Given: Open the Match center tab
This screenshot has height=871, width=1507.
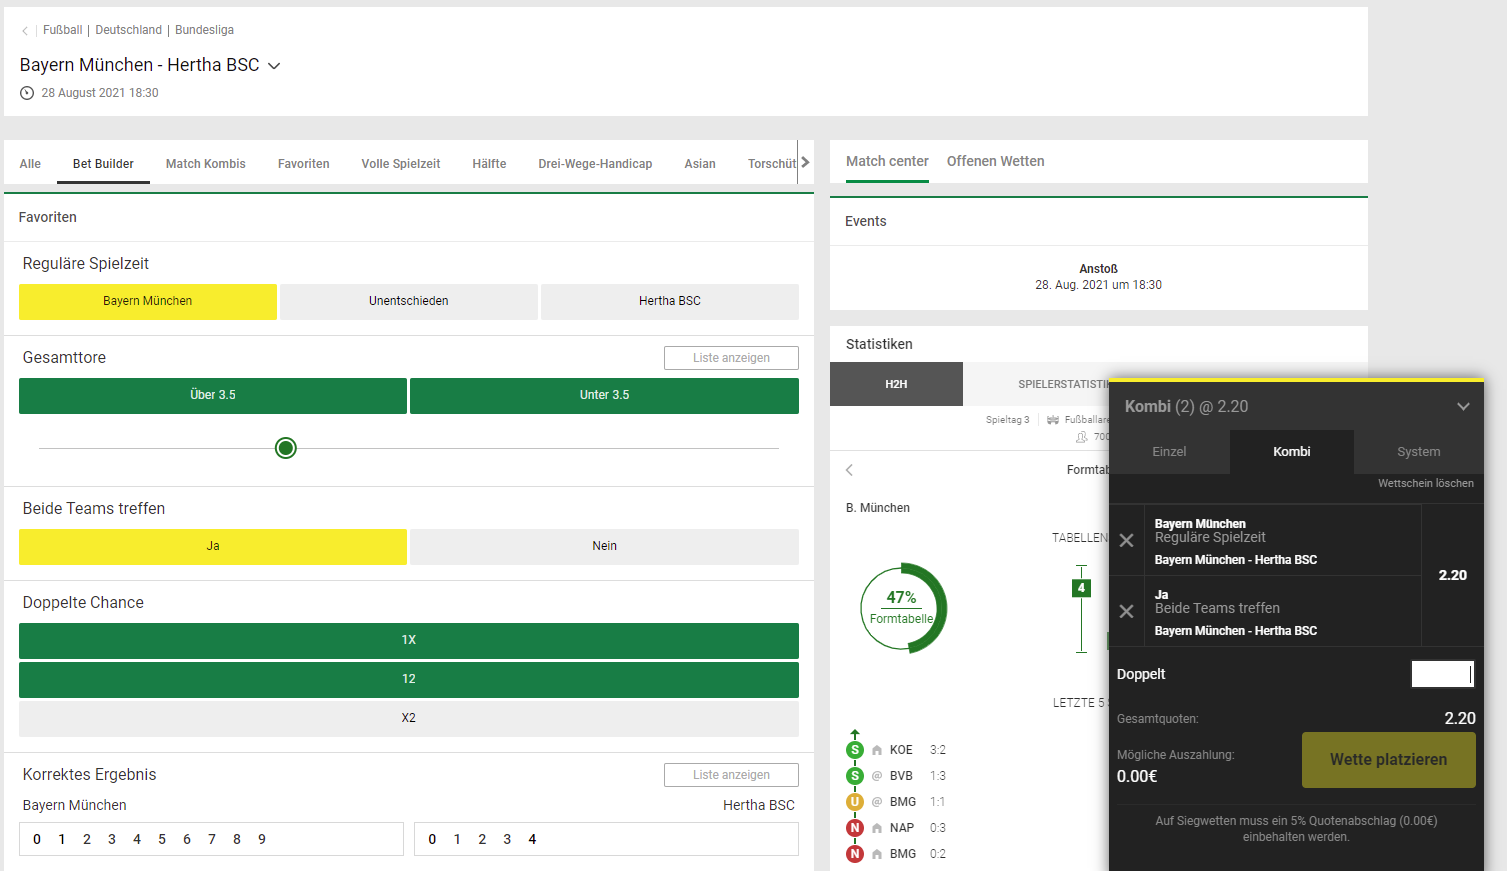Looking at the screenshot, I should coord(887,161).
